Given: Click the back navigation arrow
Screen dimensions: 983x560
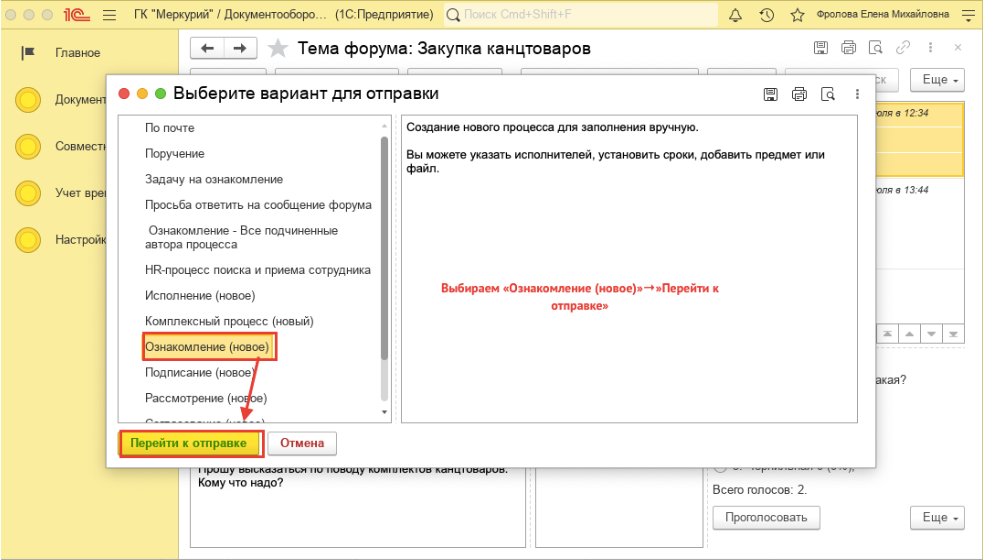Looking at the screenshot, I should pyautogui.click(x=208, y=49).
